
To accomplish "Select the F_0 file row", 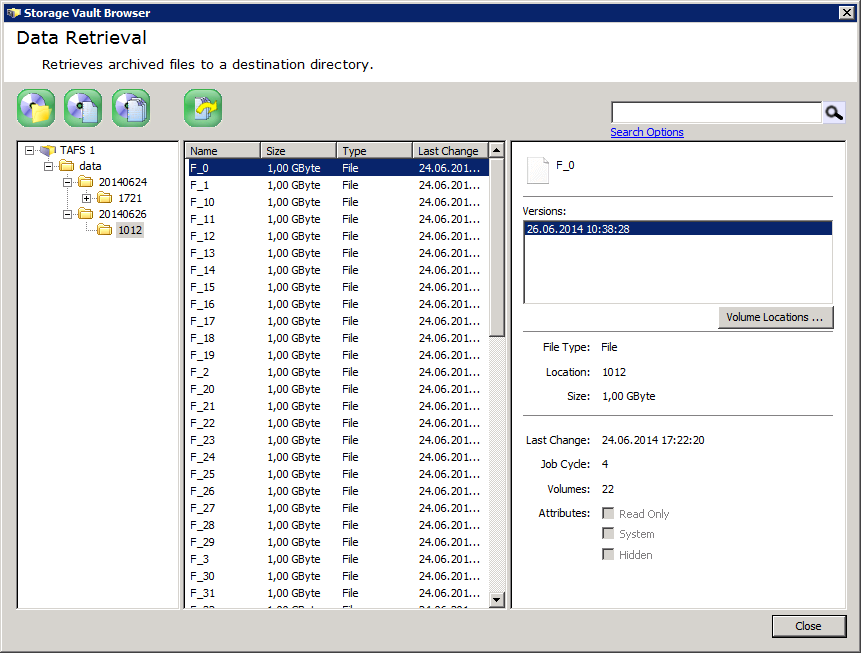I will click(337, 168).
